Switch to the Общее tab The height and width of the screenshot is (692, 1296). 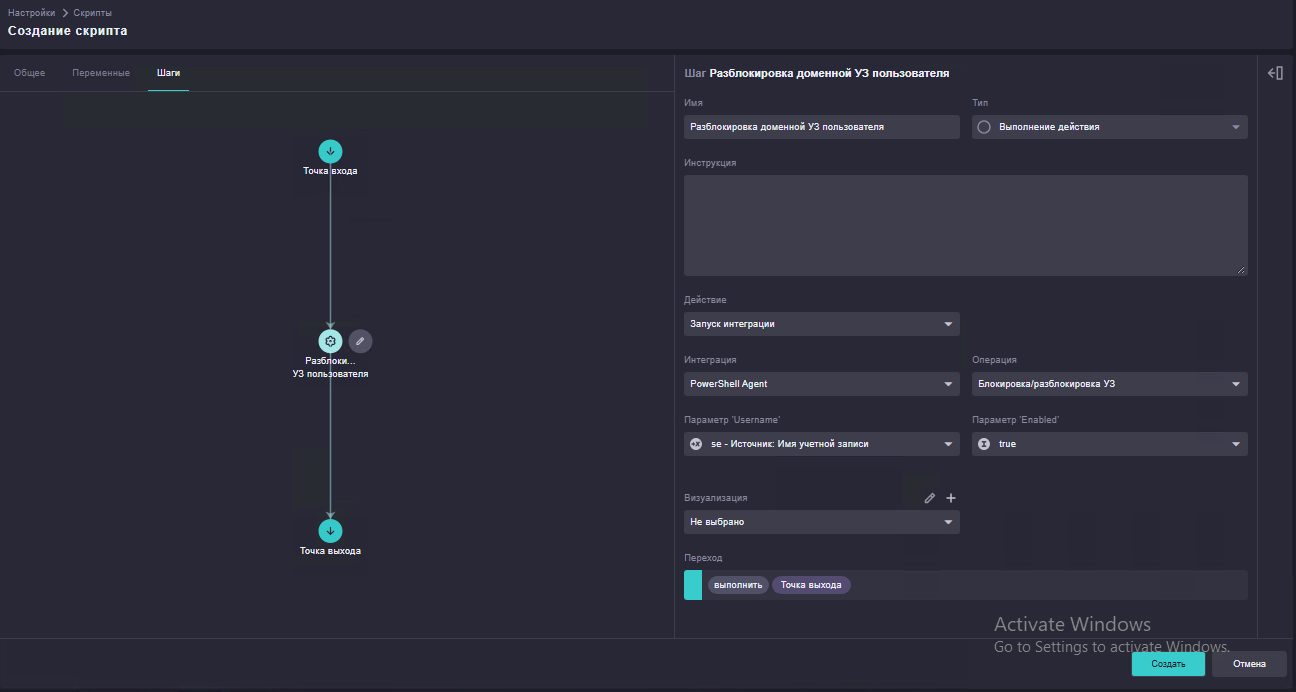point(29,73)
